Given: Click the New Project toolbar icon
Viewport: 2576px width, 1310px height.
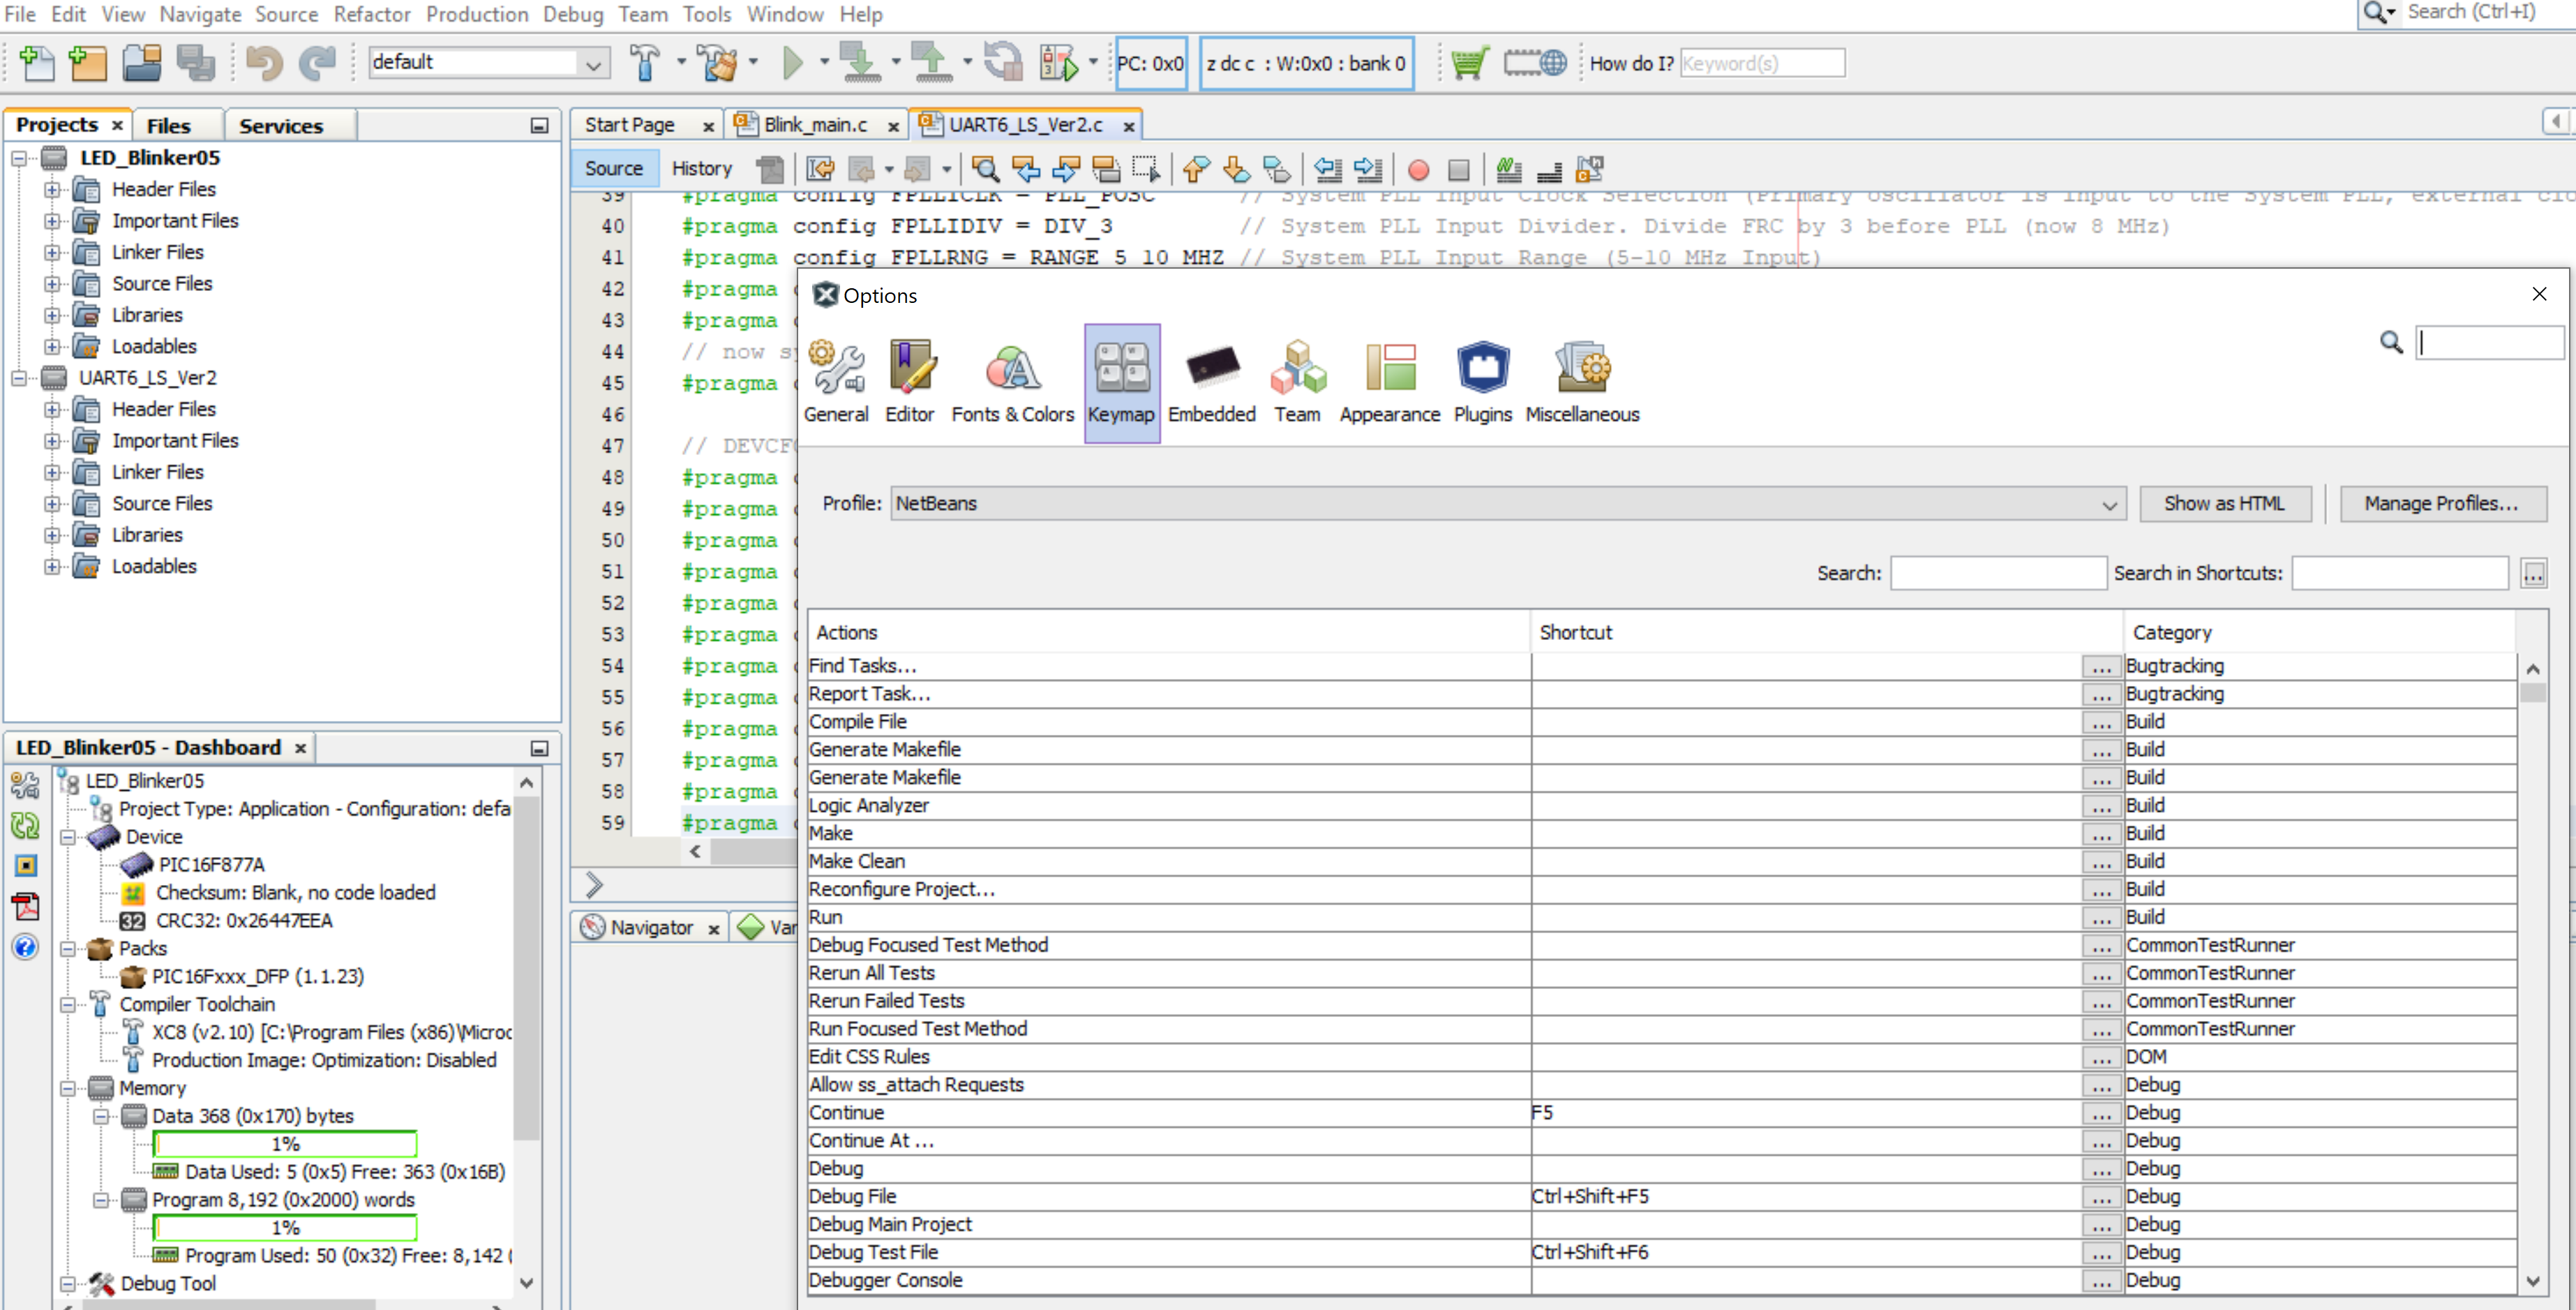Looking at the screenshot, I should coord(88,63).
